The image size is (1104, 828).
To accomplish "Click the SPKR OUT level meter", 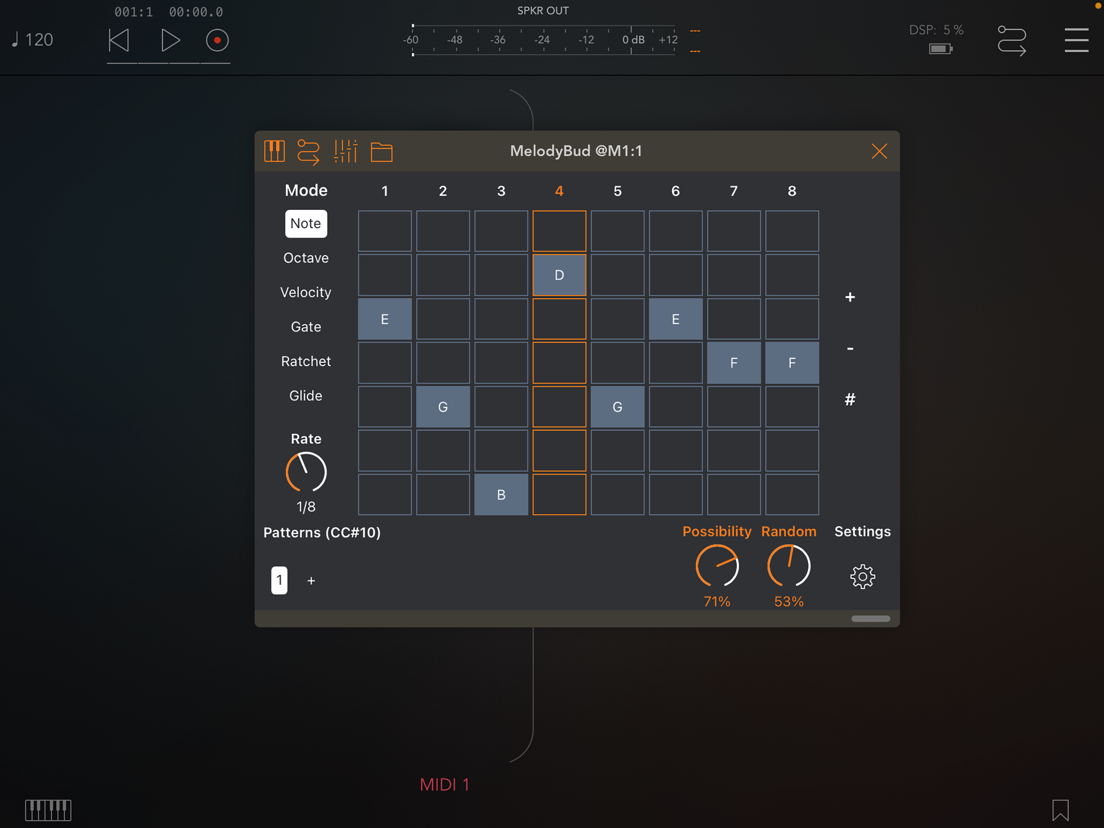I will click(543, 39).
